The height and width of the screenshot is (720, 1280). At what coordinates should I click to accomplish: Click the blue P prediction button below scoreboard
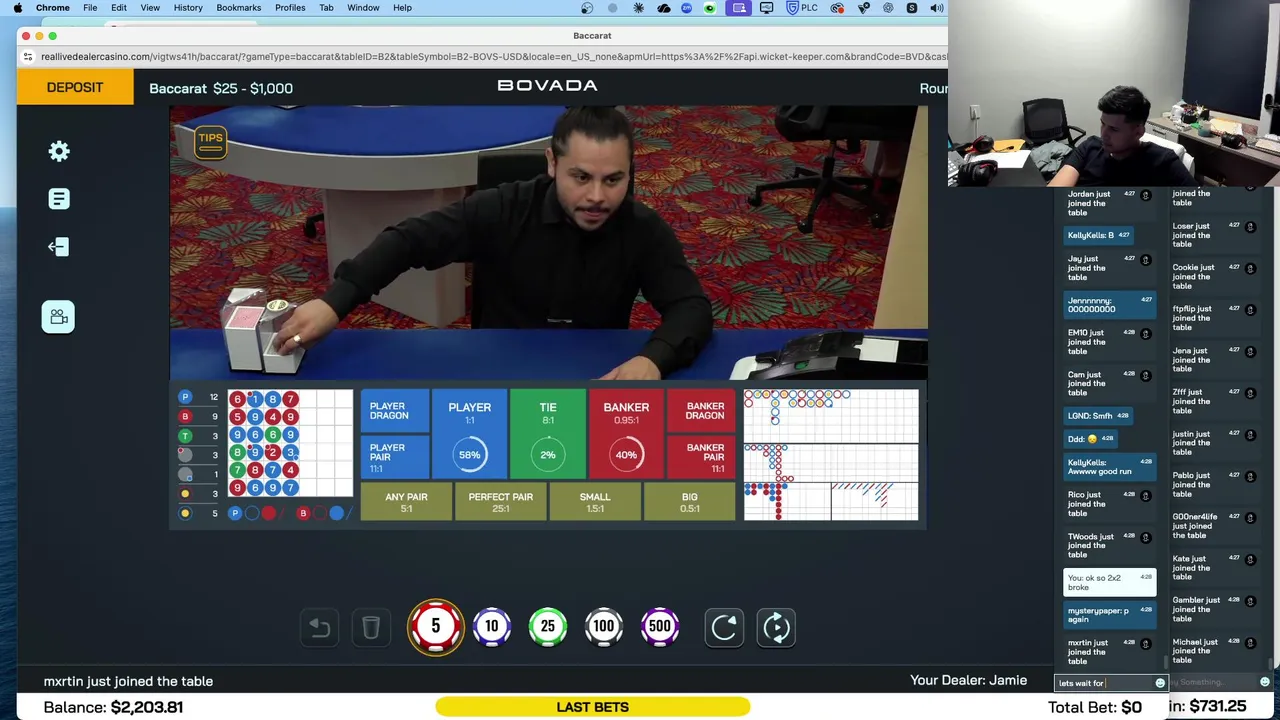tap(235, 513)
